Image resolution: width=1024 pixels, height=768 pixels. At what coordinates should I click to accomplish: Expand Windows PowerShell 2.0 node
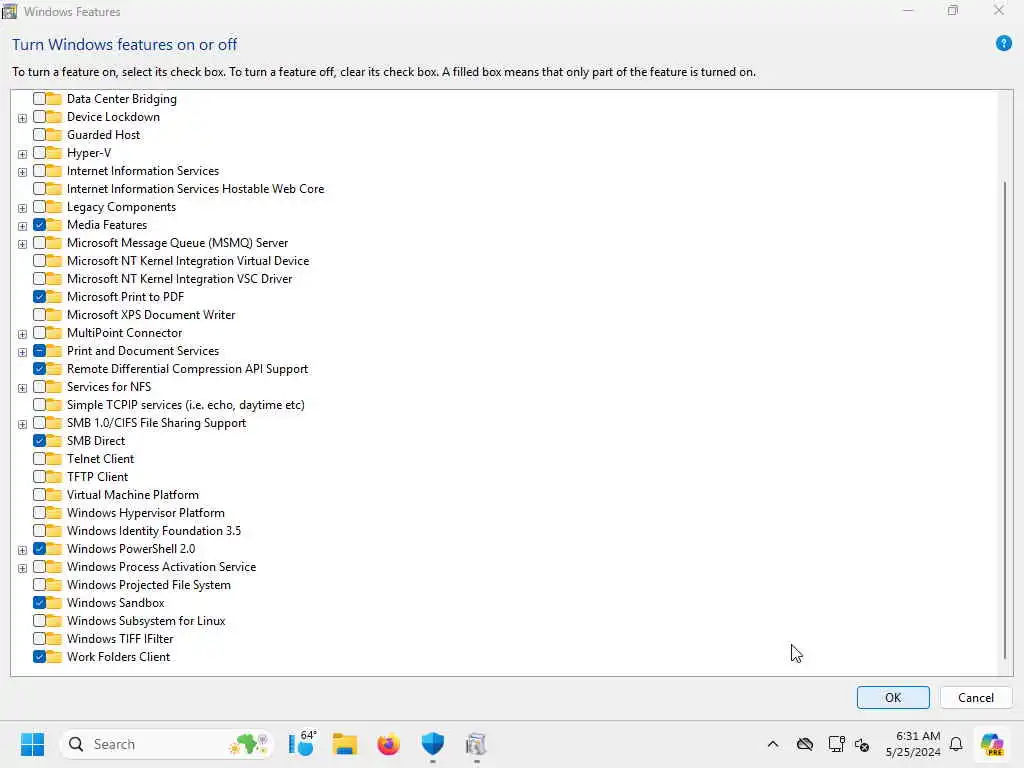(22, 550)
